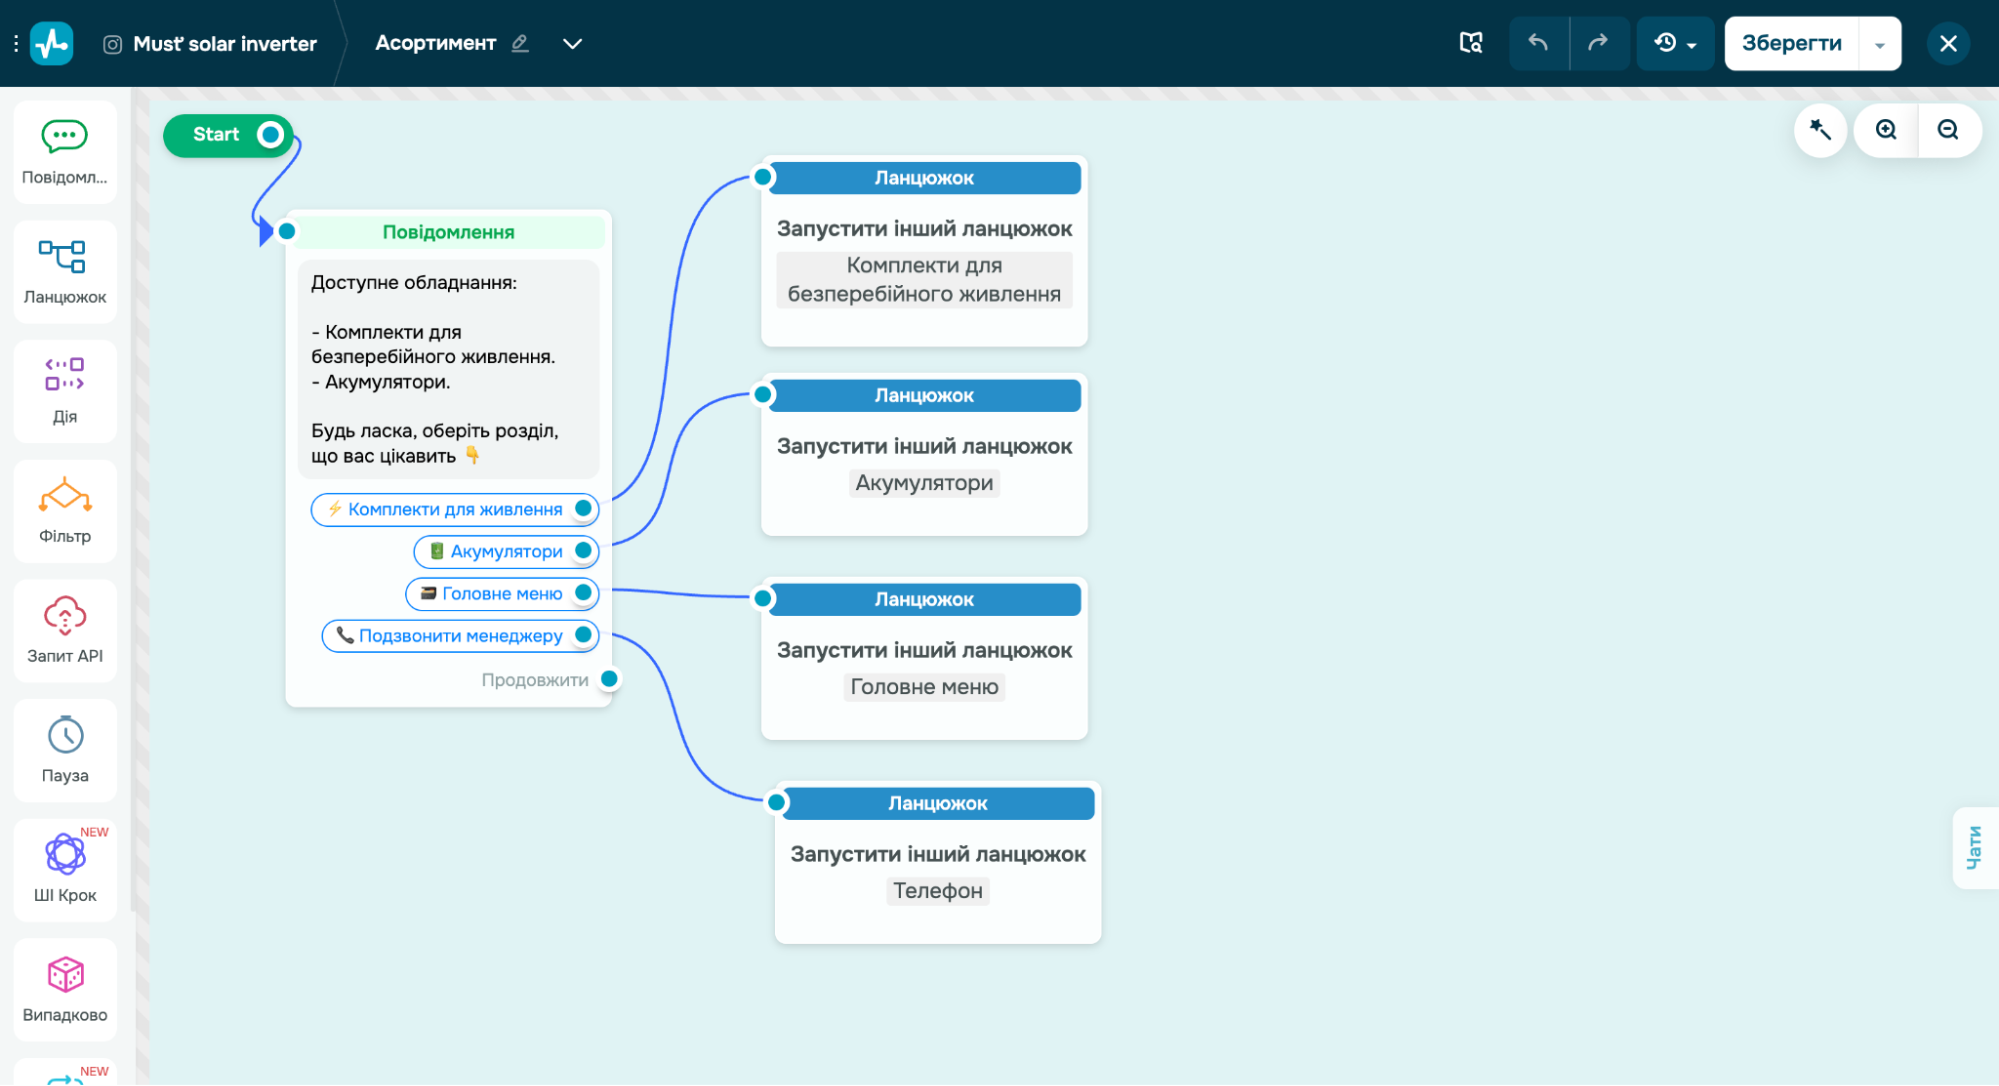
Task: Add a Дія action block
Action: [65, 391]
